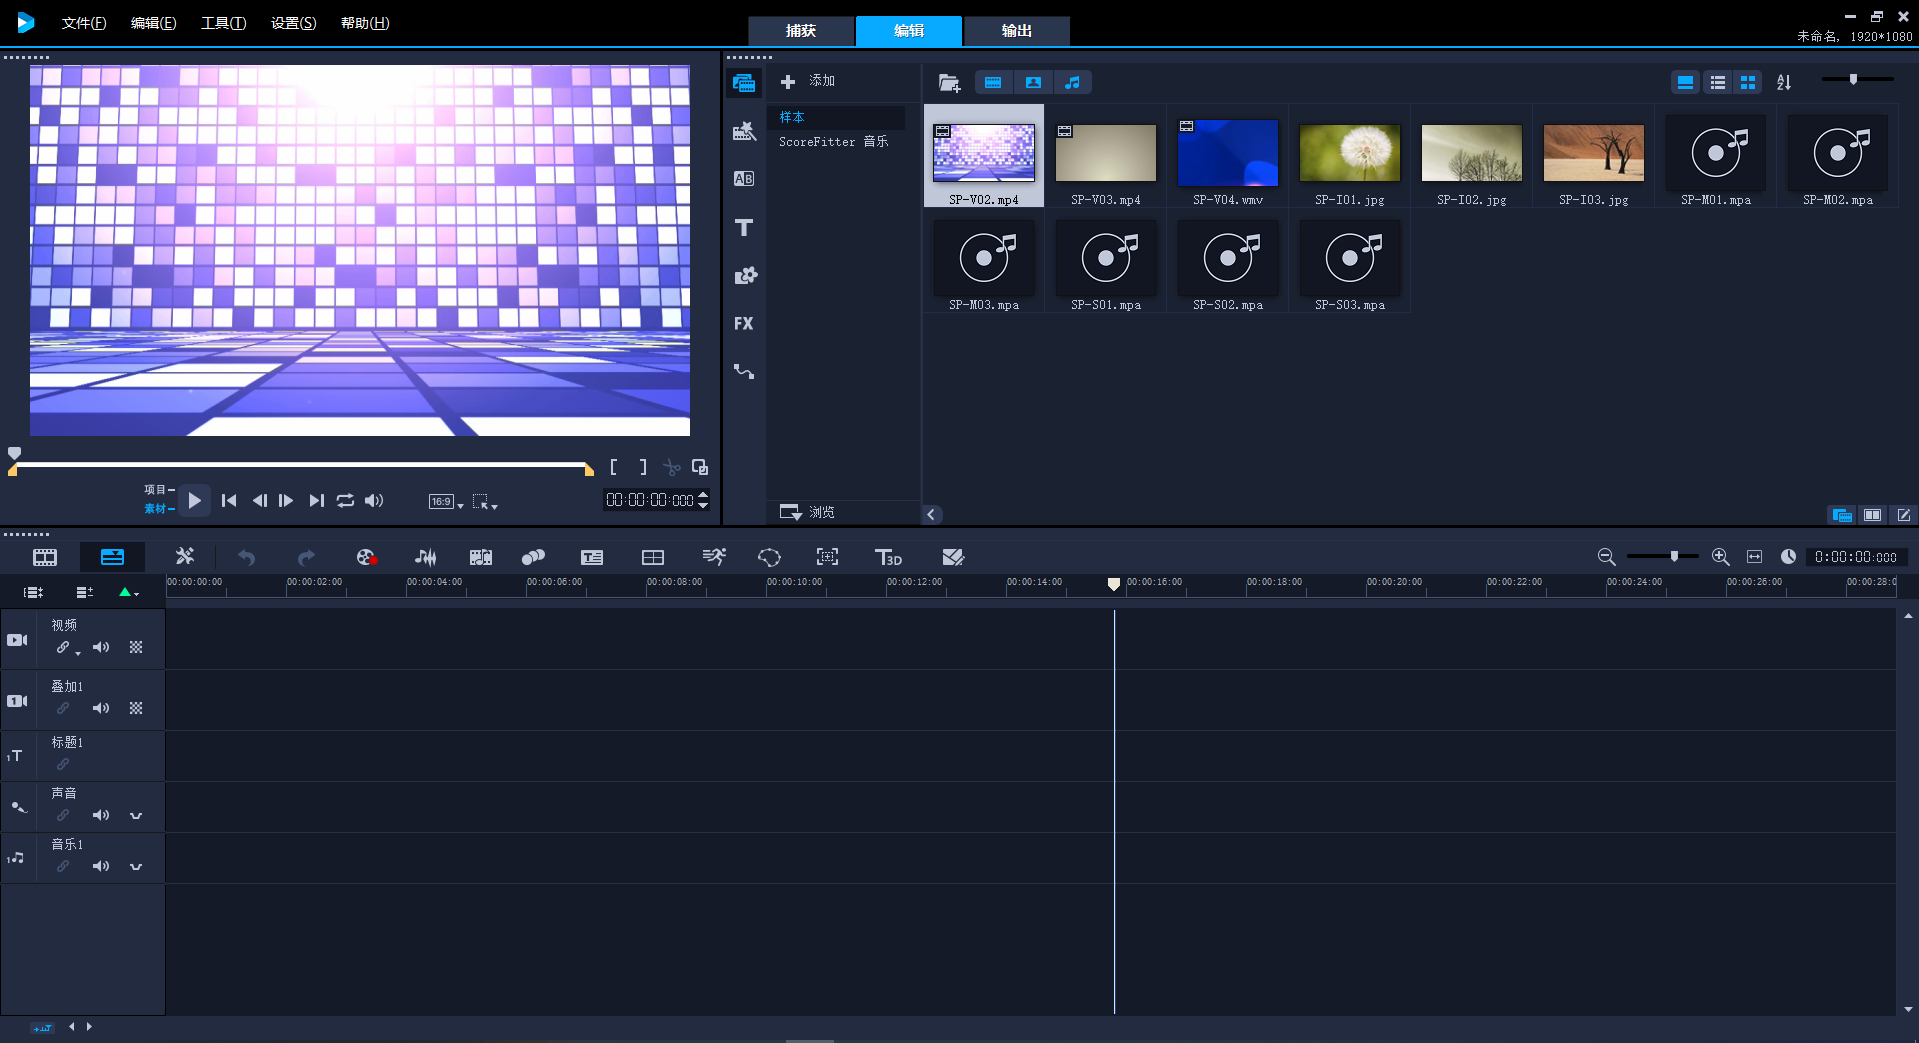Open the customize toolbar tools icon
Image resolution: width=1919 pixels, height=1043 pixels.
point(185,557)
